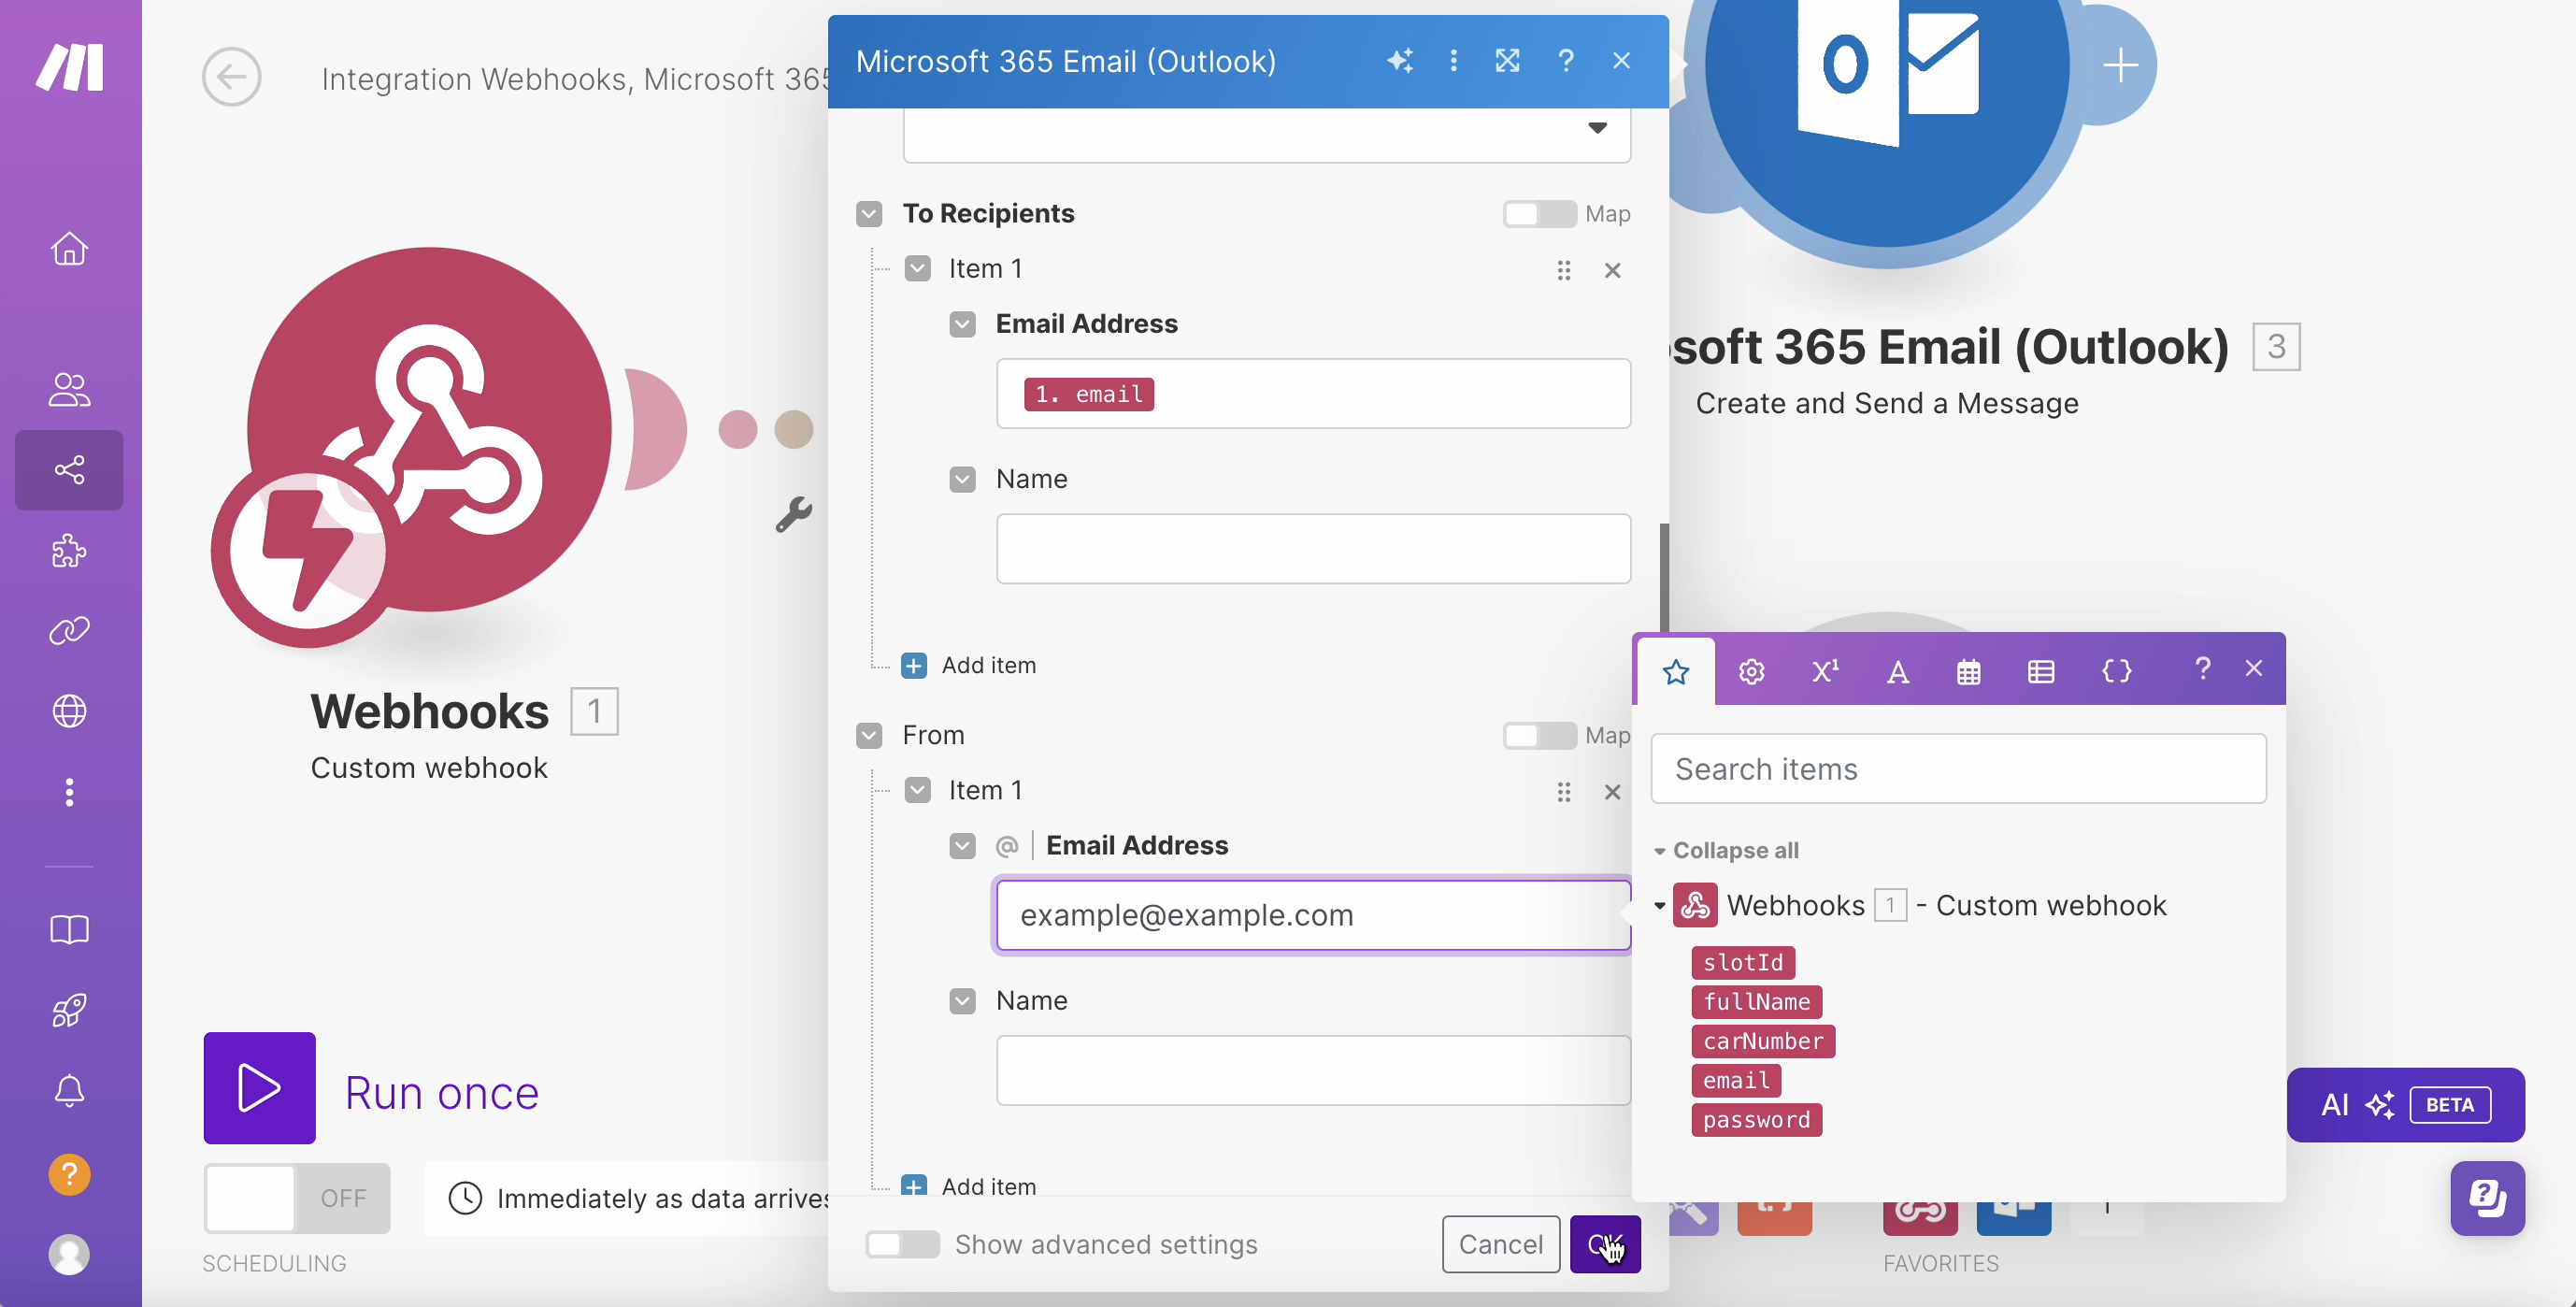Click Cancel button
This screenshot has width=2576, height=1307.
(1500, 1244)
